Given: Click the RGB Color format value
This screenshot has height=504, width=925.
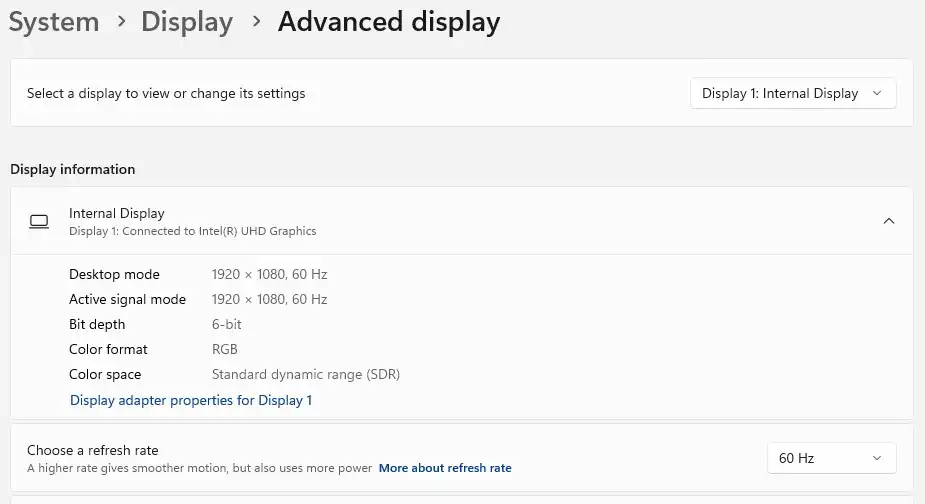Looking at the screenshot, I should coord(225,349).
